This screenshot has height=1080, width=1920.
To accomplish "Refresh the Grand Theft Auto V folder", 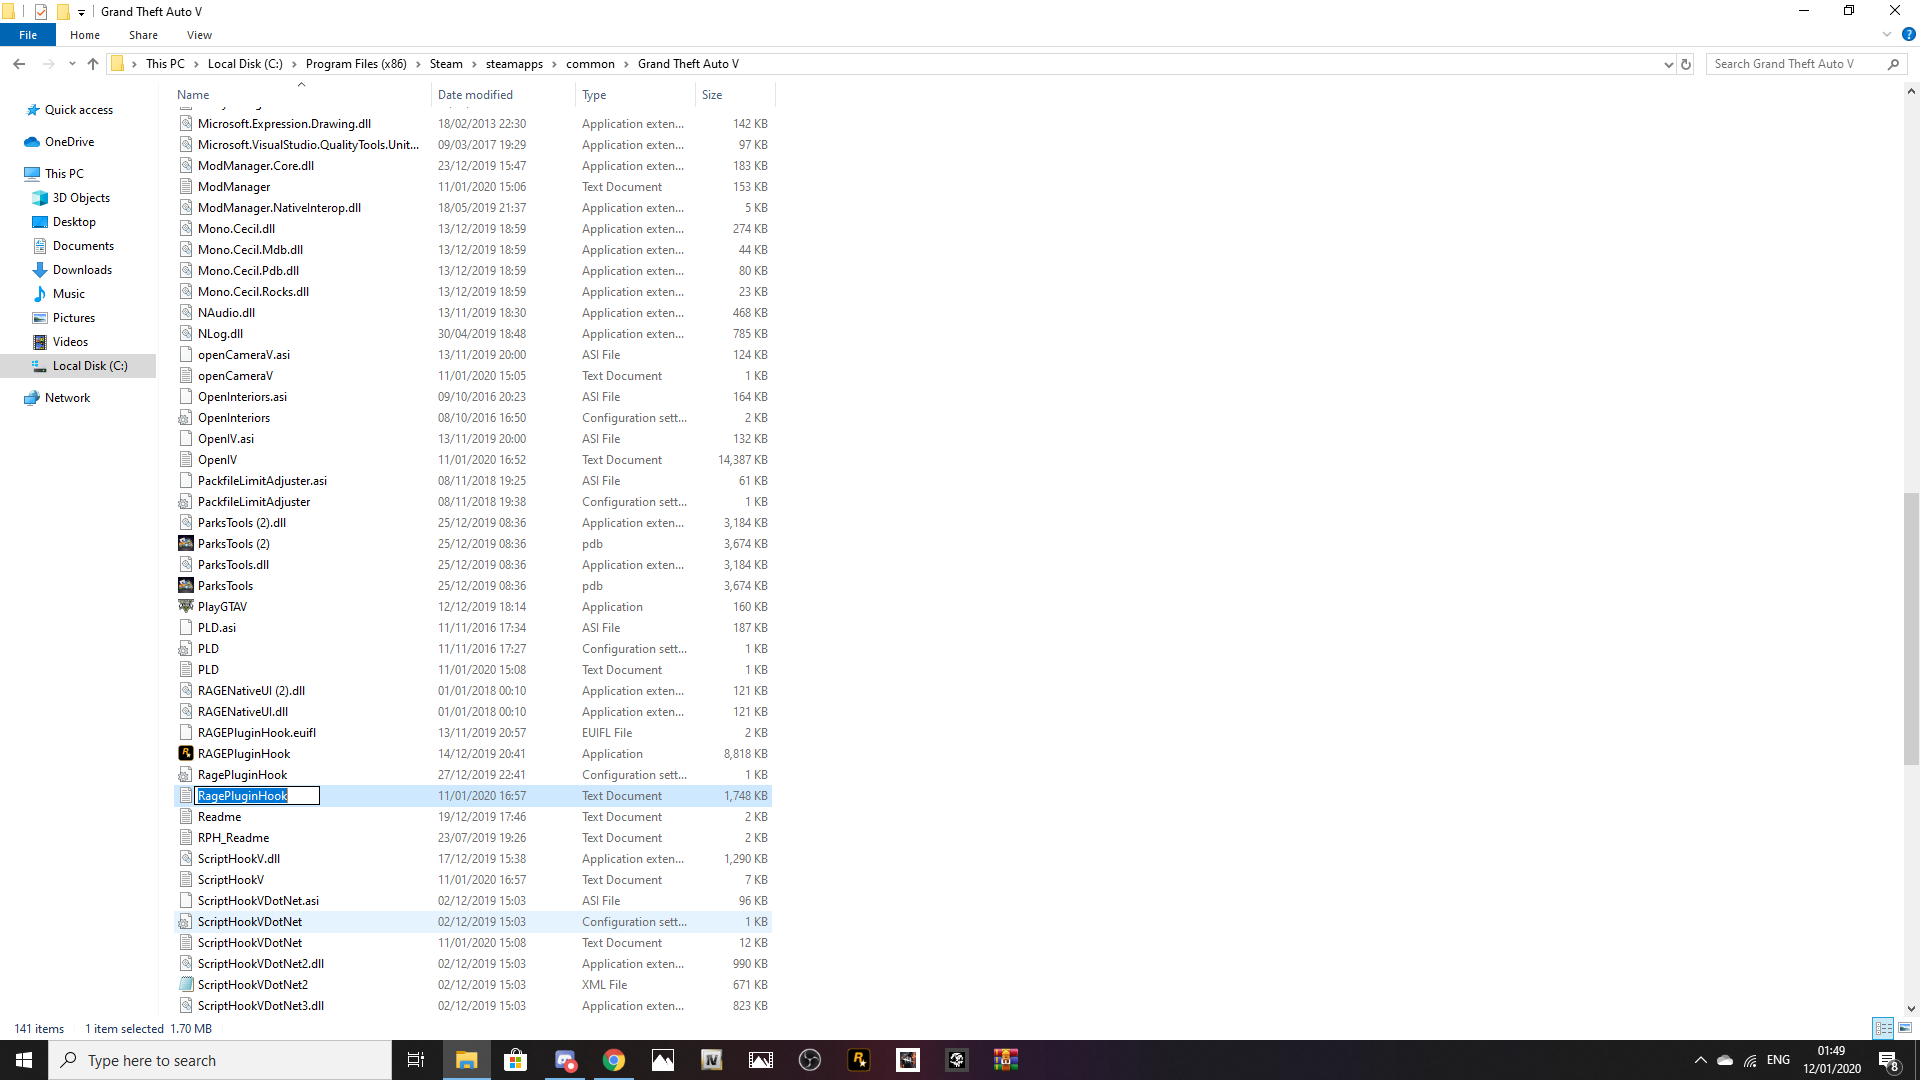I will click(x=1686, y=64).
